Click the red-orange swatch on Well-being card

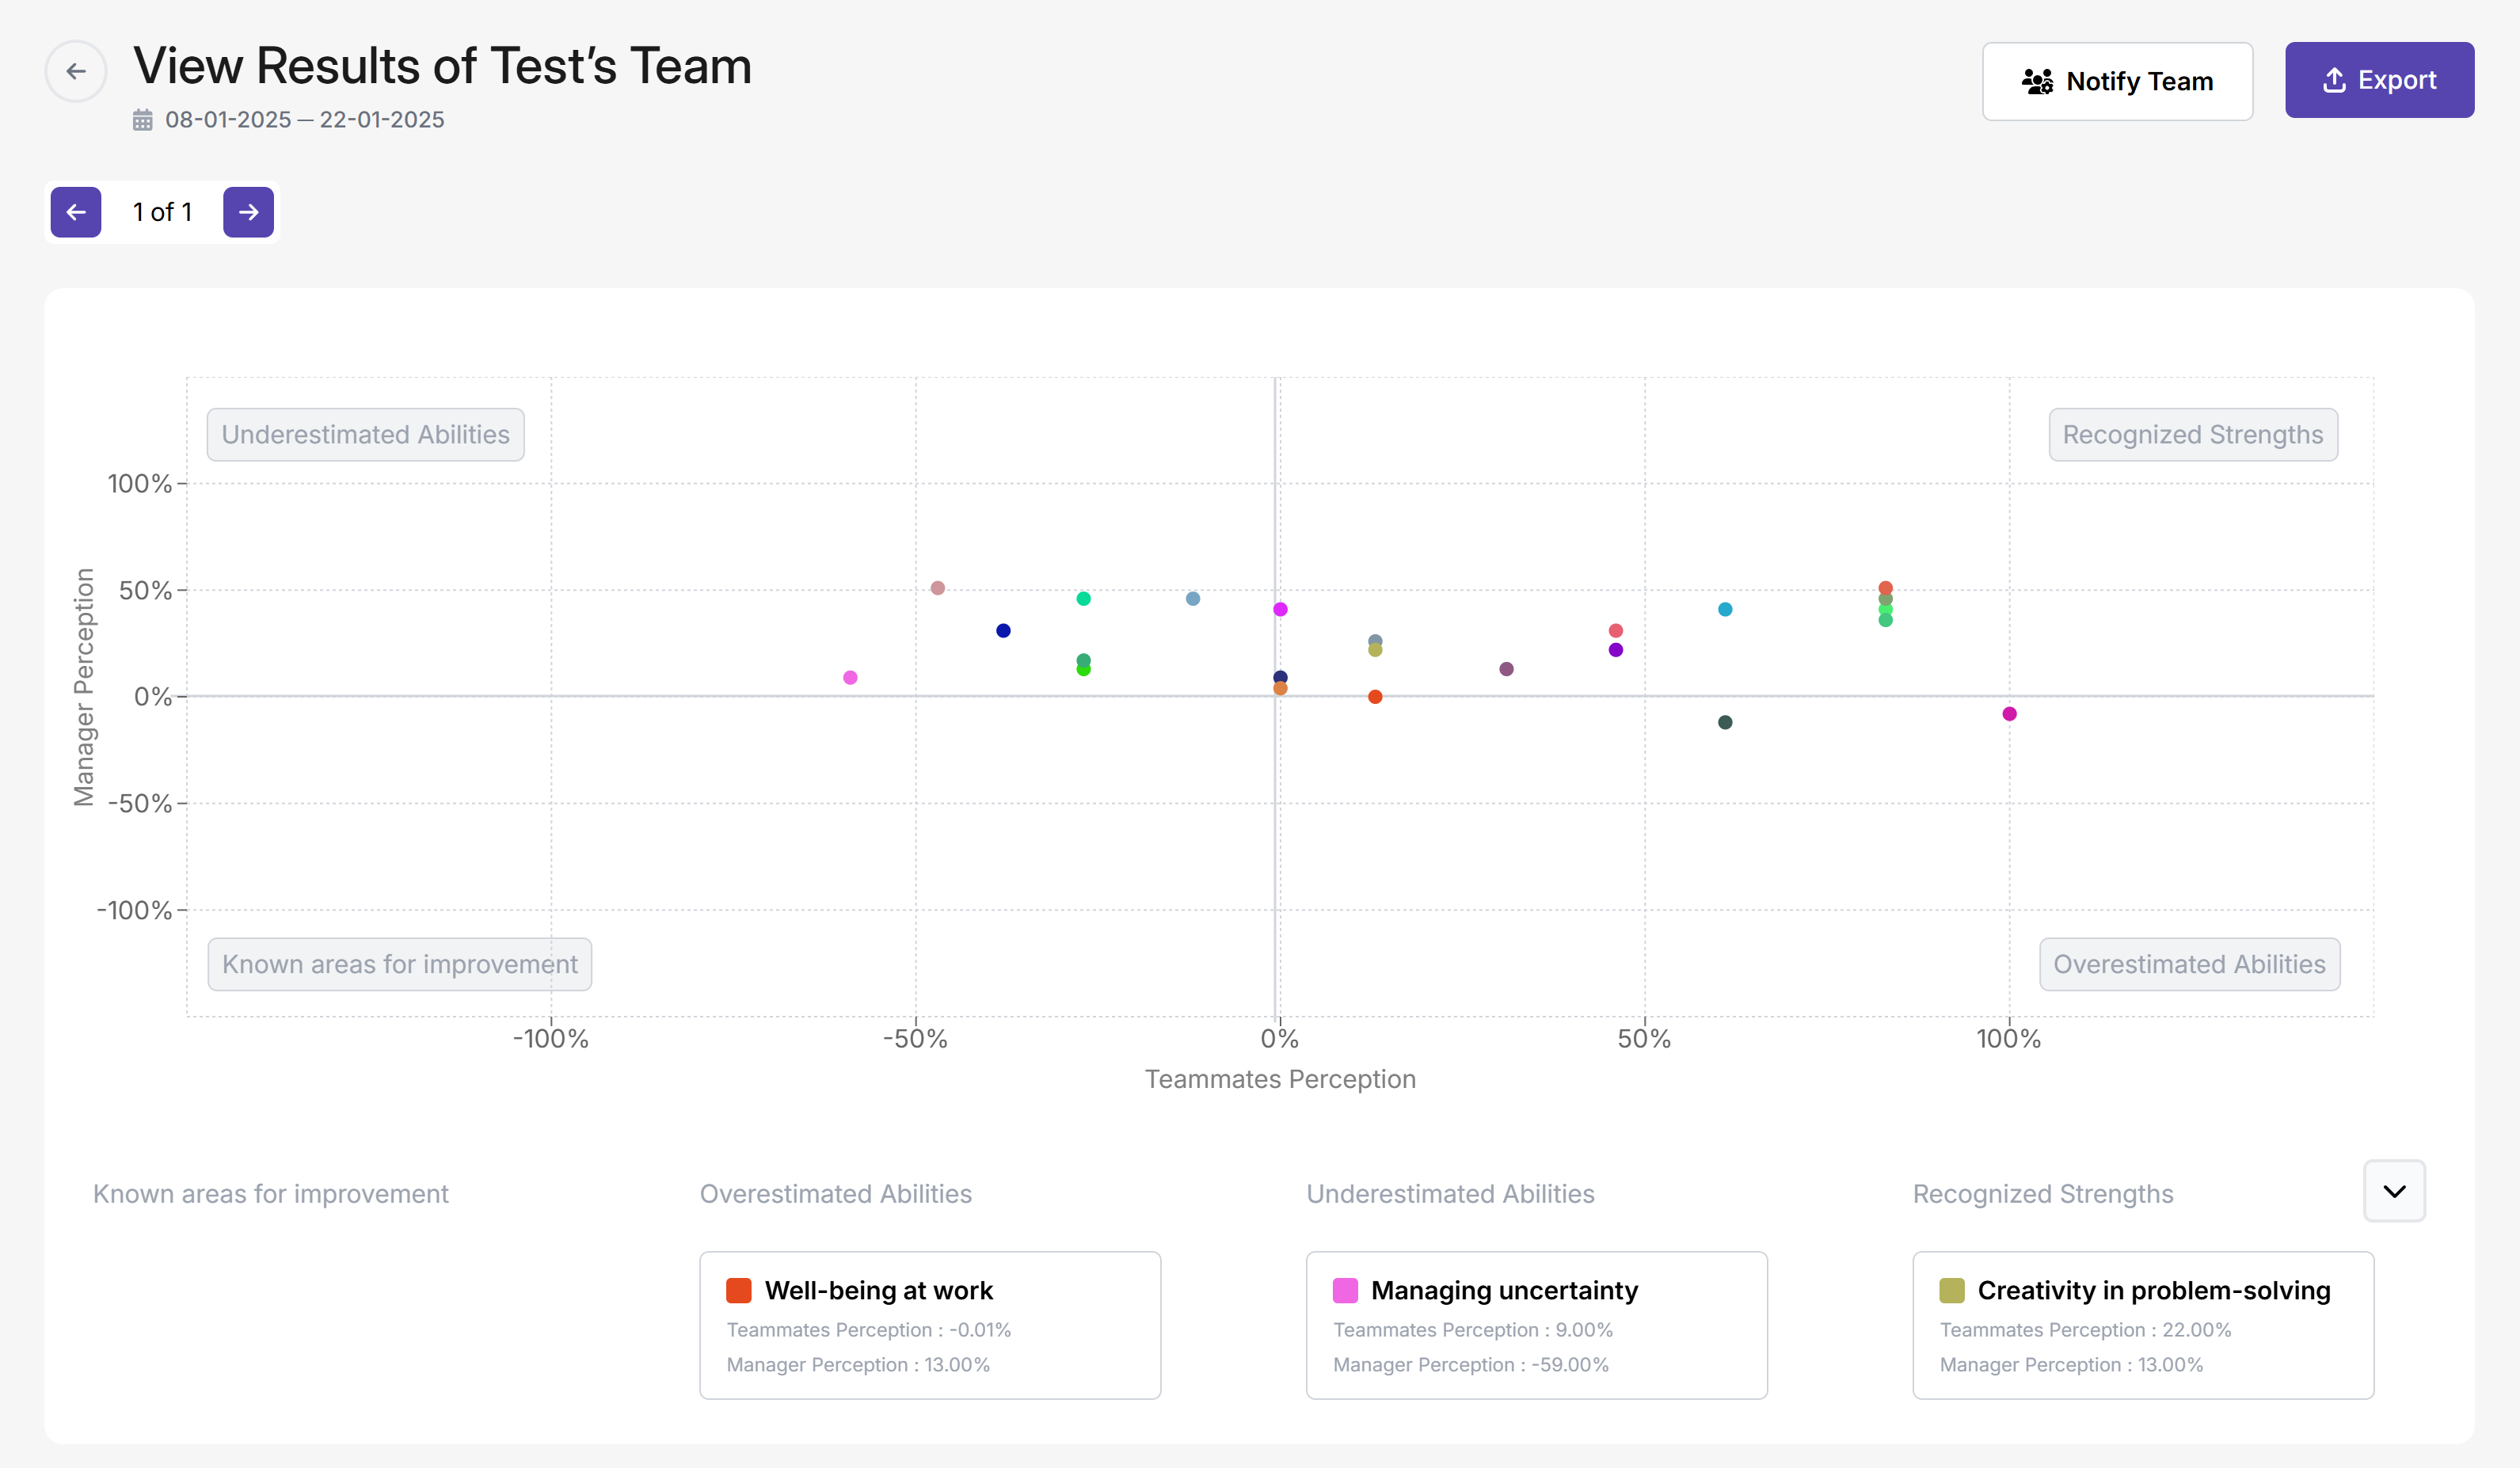point(739,1290)
